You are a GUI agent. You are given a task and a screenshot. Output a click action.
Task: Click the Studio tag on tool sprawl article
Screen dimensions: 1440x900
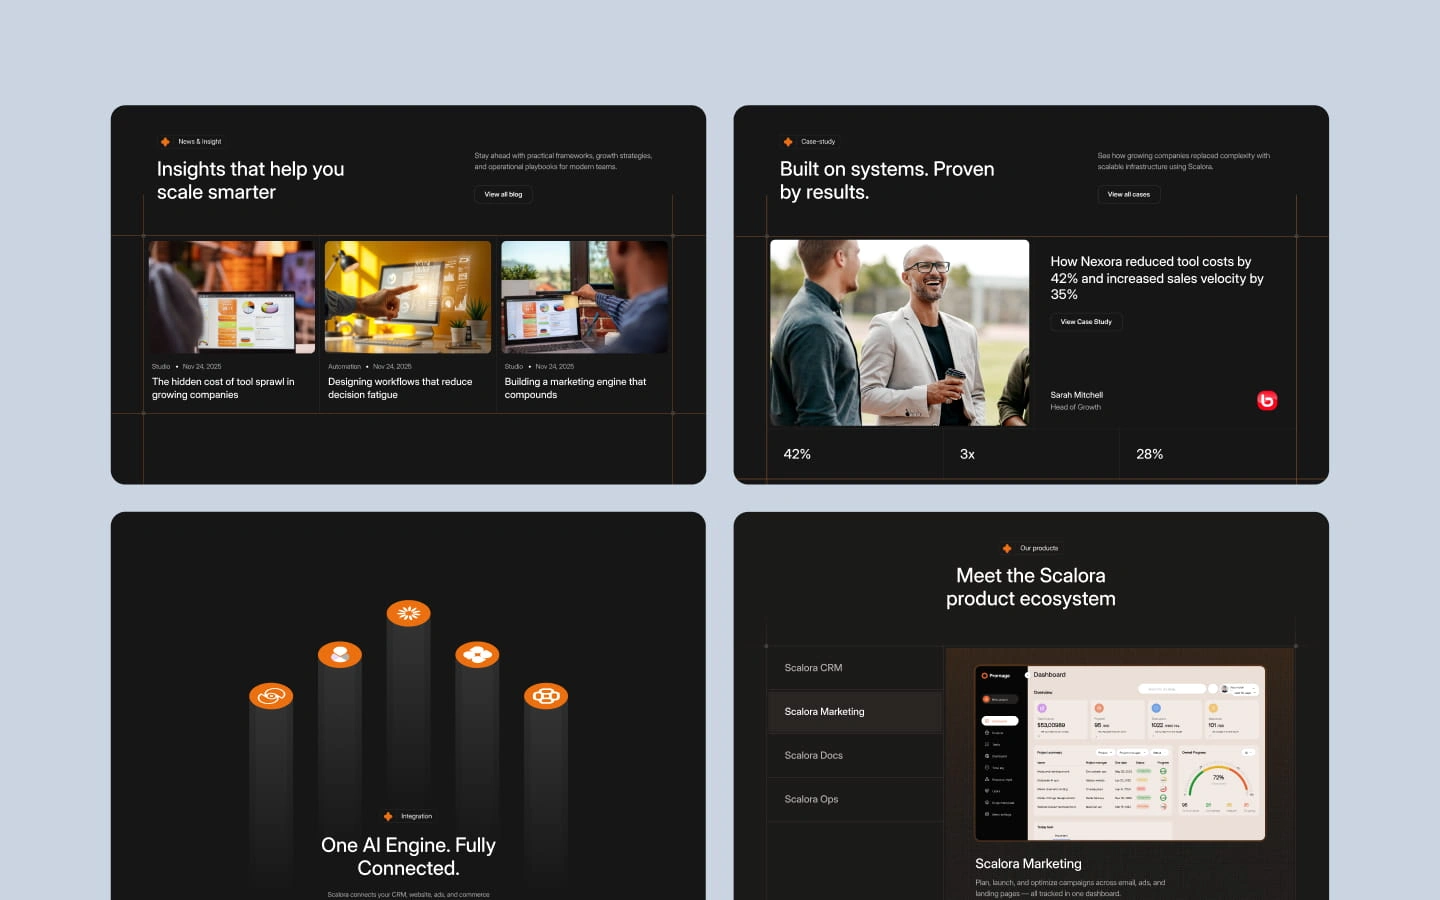[161, 367]
